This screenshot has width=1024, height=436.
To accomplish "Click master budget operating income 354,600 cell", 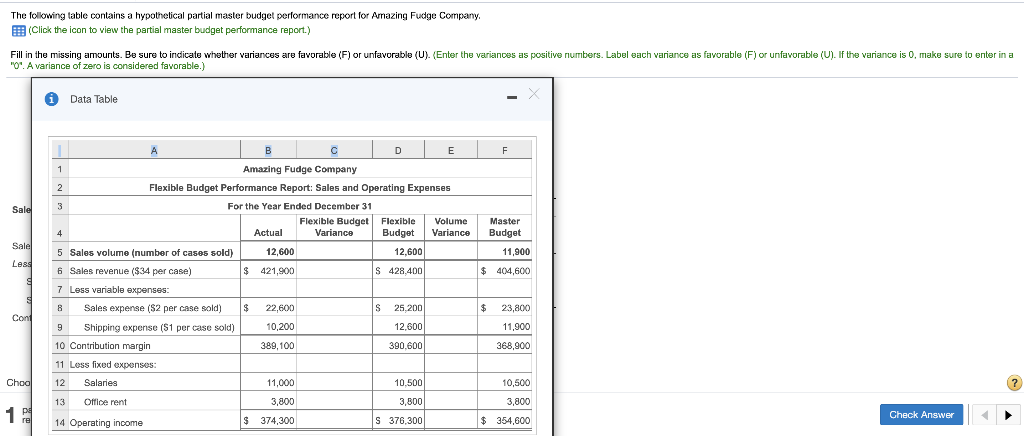I will (505, 421).
